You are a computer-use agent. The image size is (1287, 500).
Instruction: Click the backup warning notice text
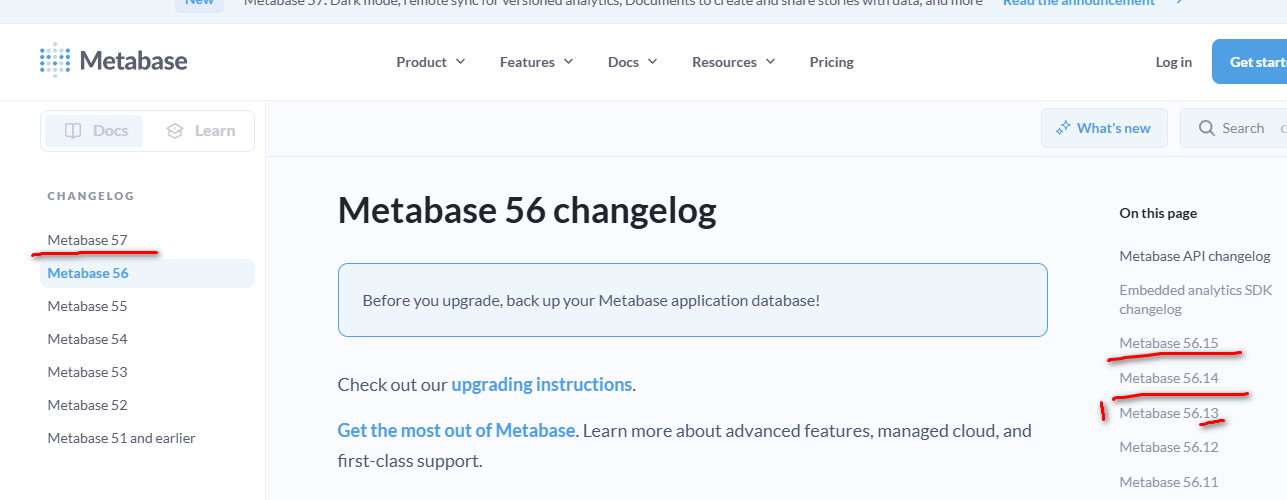pyautogui.click(x=591, y=300)
